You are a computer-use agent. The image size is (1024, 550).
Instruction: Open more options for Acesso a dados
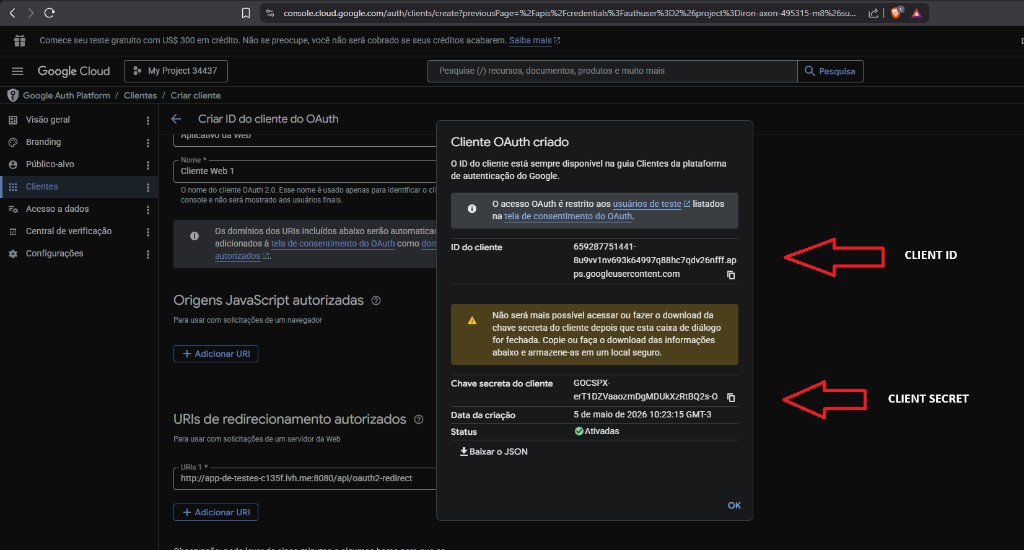(148, 209)
